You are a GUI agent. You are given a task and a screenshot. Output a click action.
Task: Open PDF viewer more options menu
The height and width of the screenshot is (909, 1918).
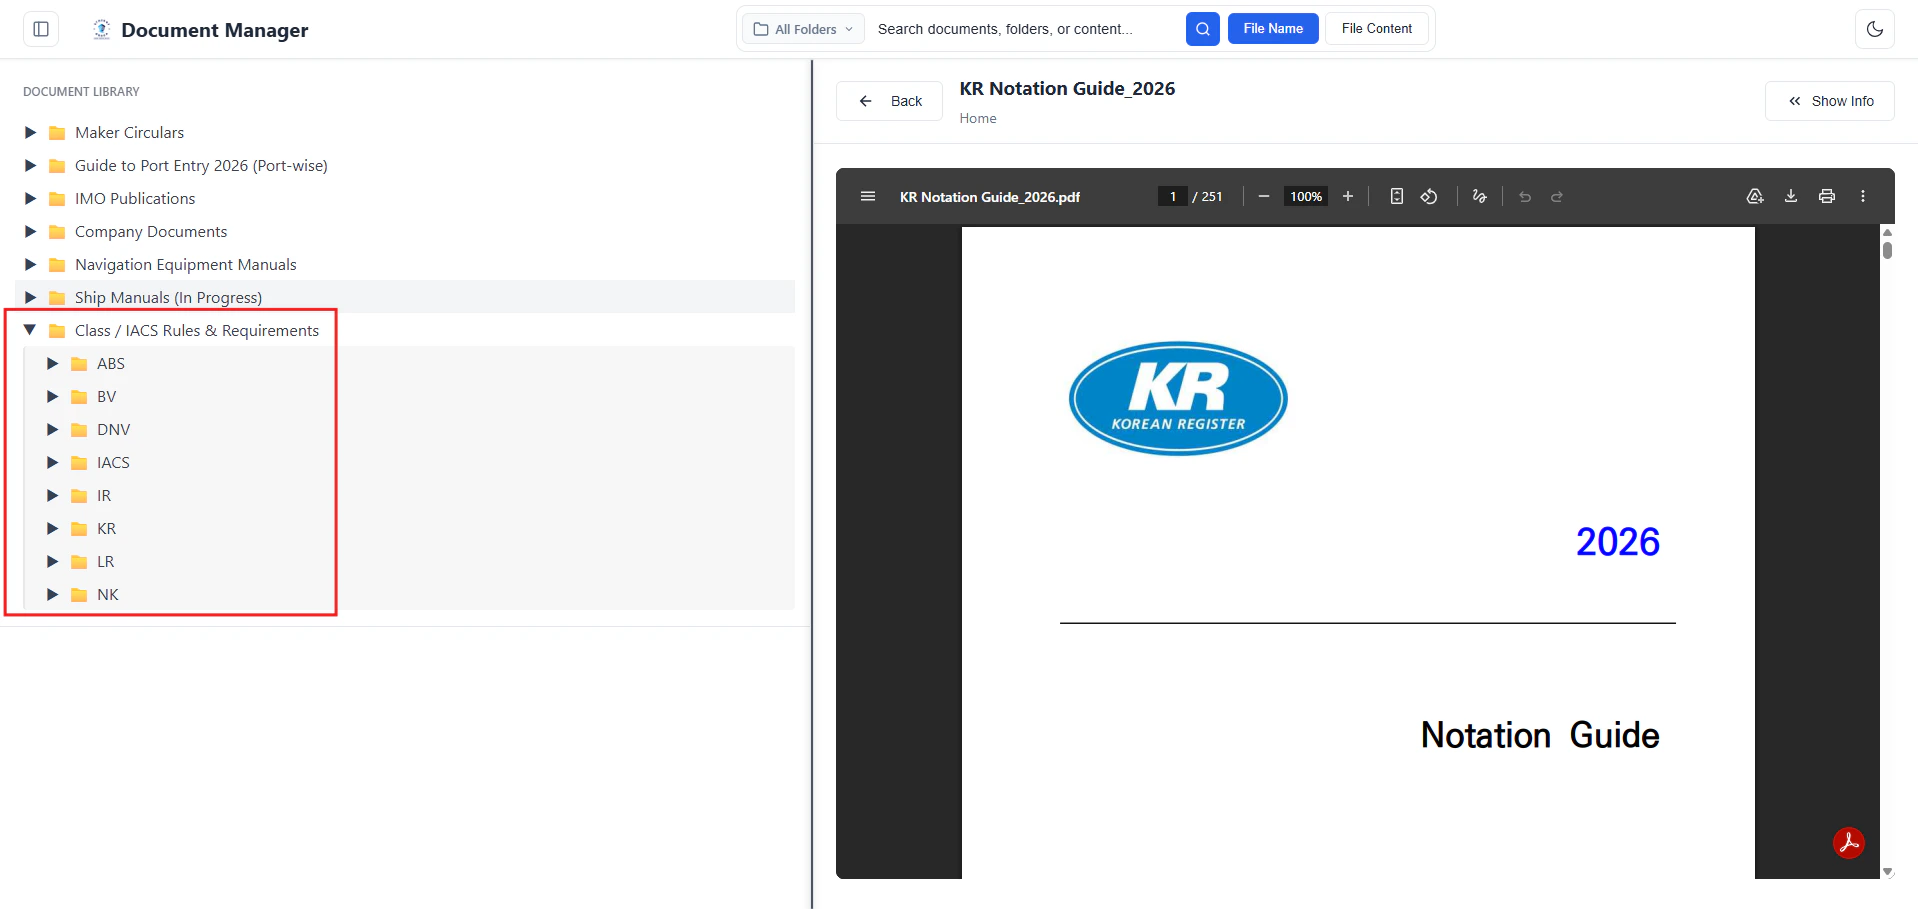[1863, 196]
